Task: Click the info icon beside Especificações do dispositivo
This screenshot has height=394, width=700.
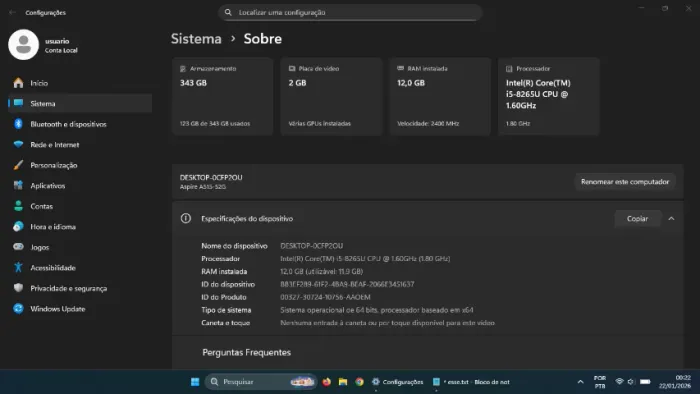Action: click(x=186, y=219)
